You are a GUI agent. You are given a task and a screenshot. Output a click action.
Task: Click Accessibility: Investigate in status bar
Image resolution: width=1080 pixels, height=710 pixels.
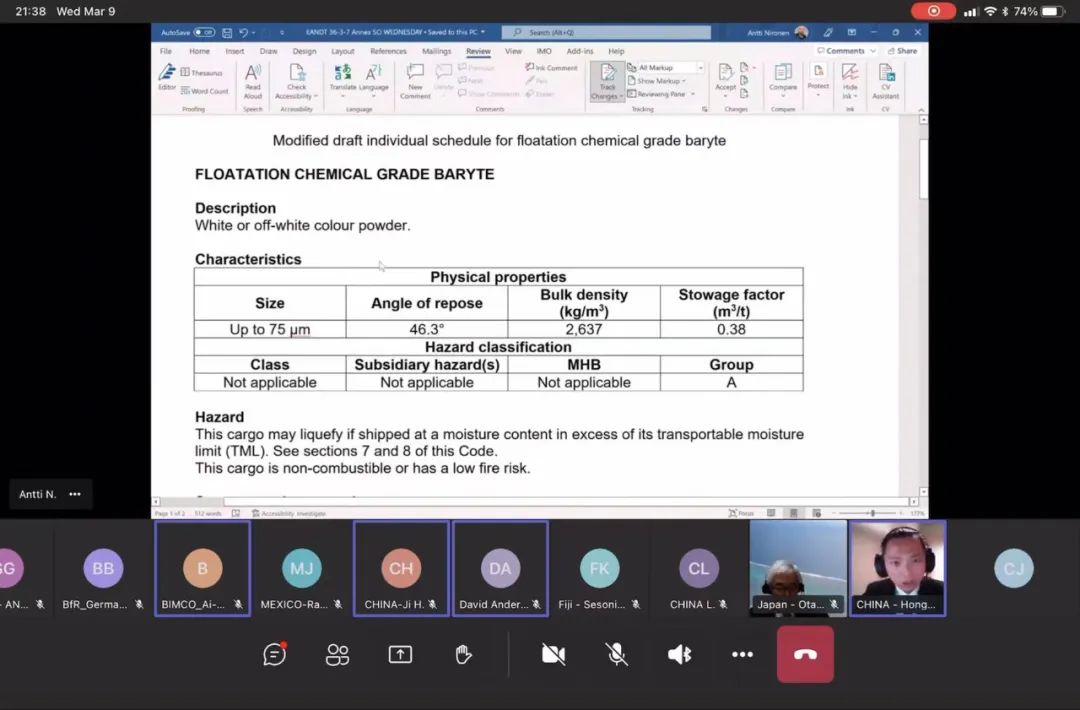tap(289, 513)
